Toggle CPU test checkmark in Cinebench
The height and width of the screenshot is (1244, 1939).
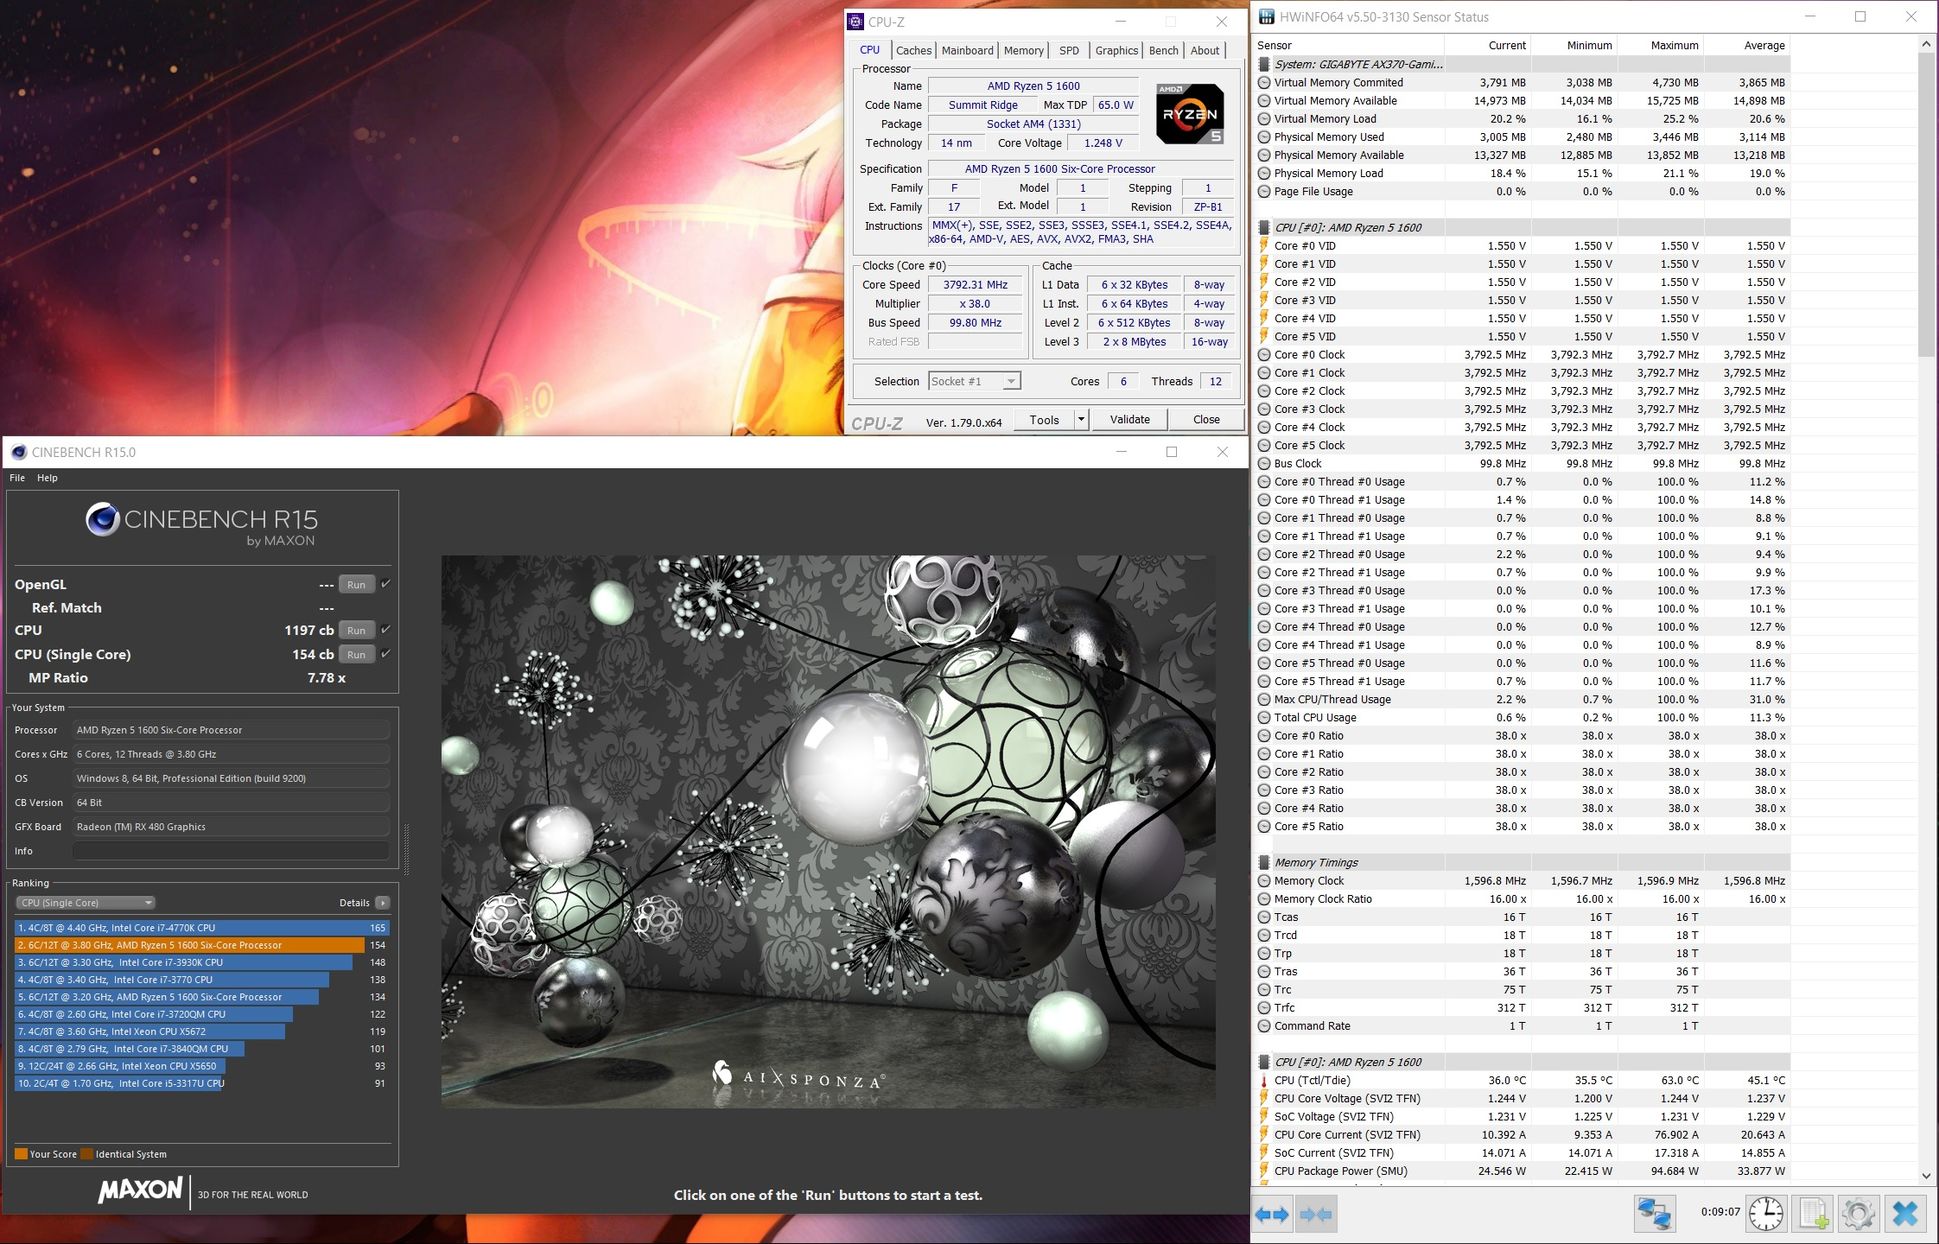point(386,630)
